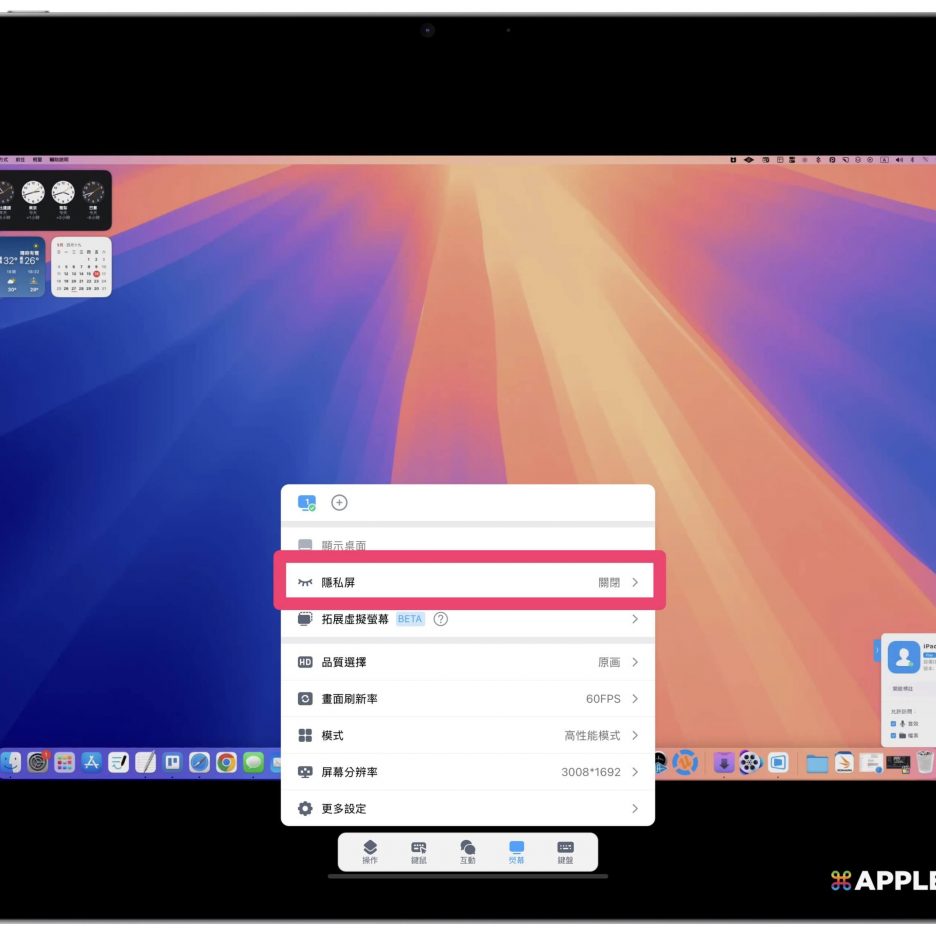
Task: Click the help icon beside the BETA badge
Action: [441, 619]
